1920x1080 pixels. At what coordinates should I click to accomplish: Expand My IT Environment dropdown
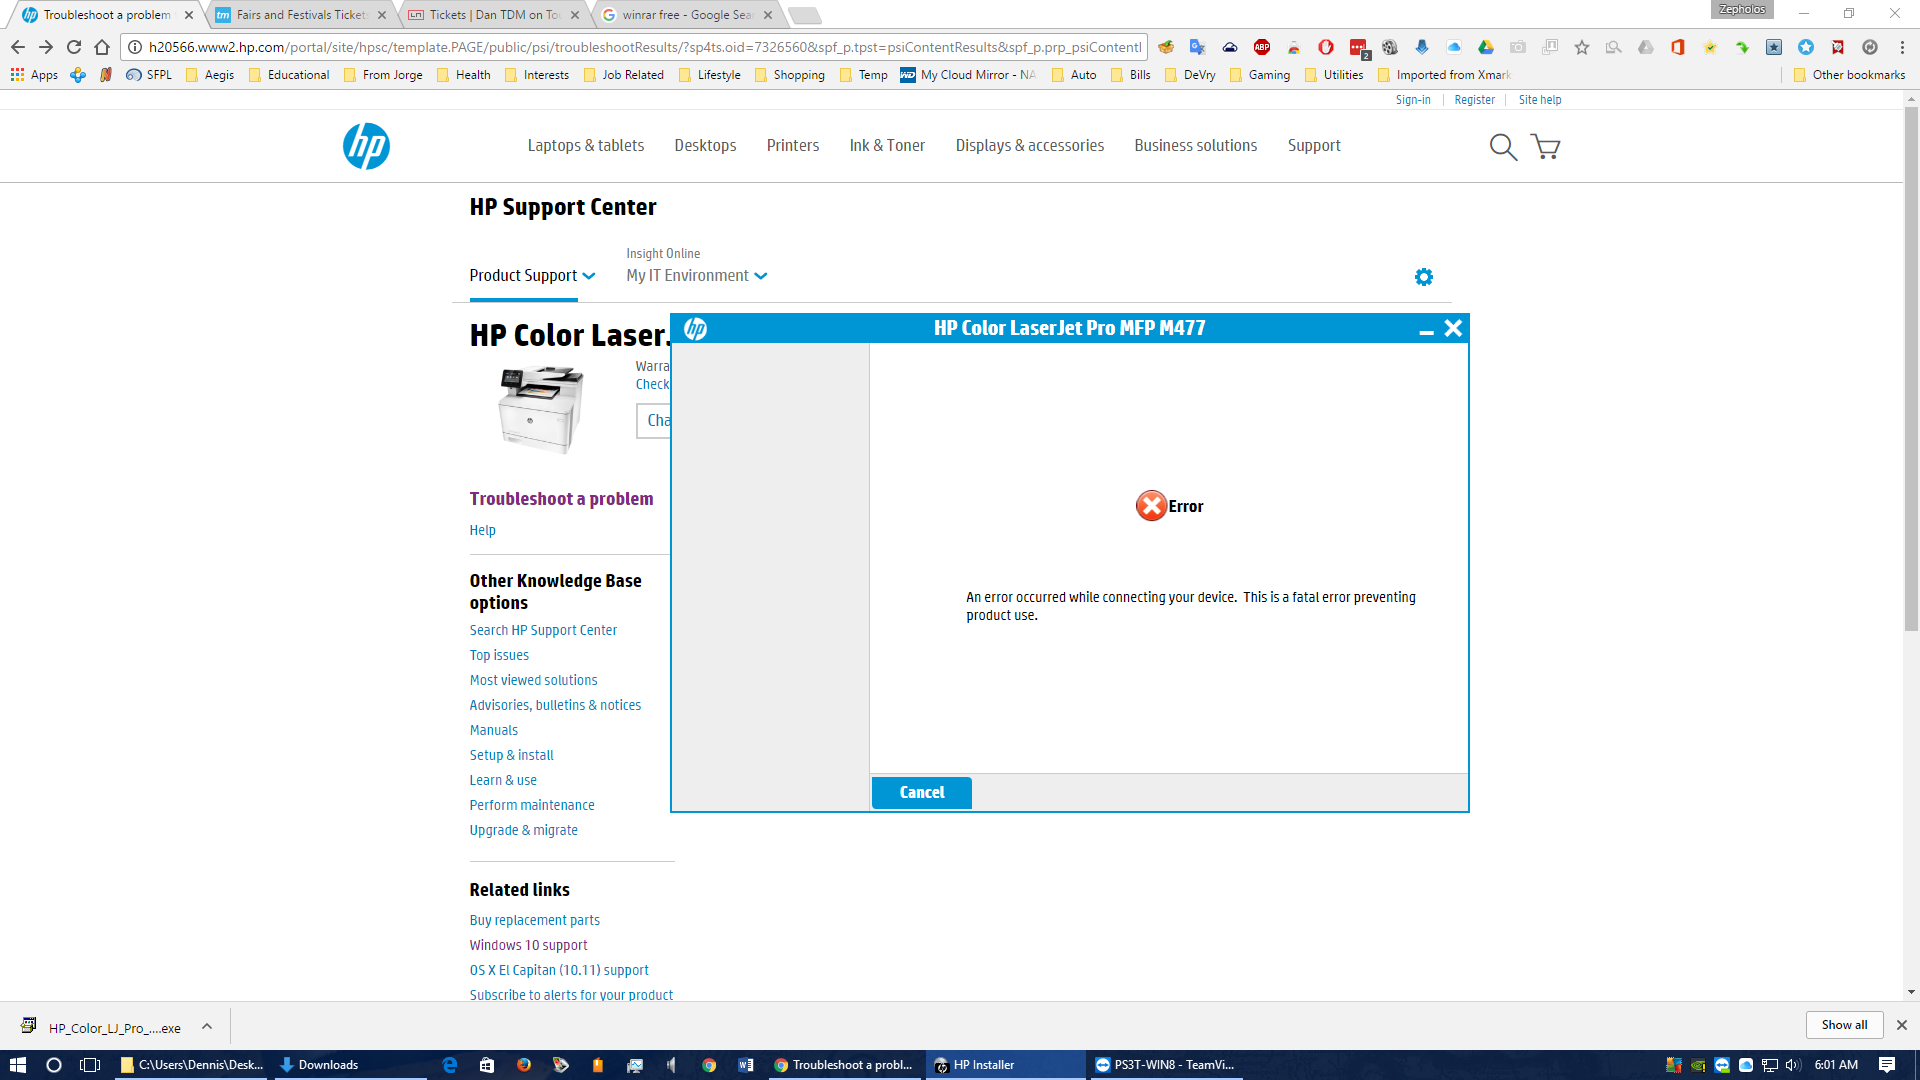click(697, 276)
